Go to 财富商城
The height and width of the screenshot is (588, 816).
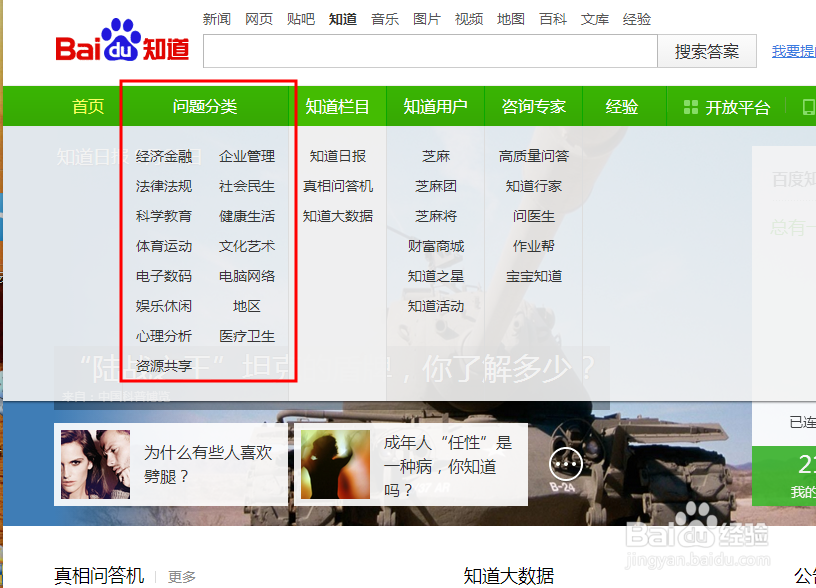pyautogui.click(x=436, y=246)
